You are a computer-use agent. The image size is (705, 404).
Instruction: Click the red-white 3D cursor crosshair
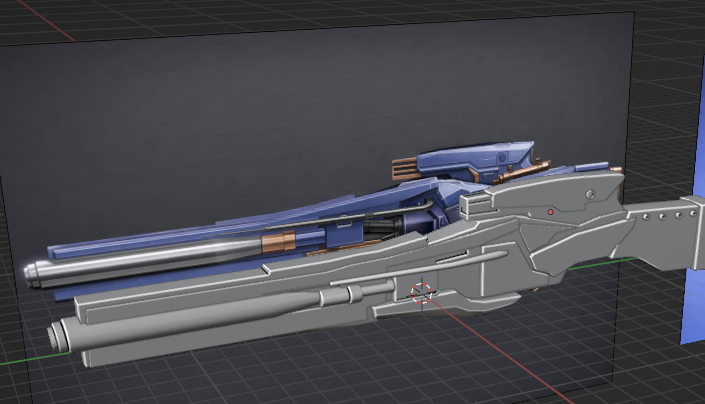421,293
